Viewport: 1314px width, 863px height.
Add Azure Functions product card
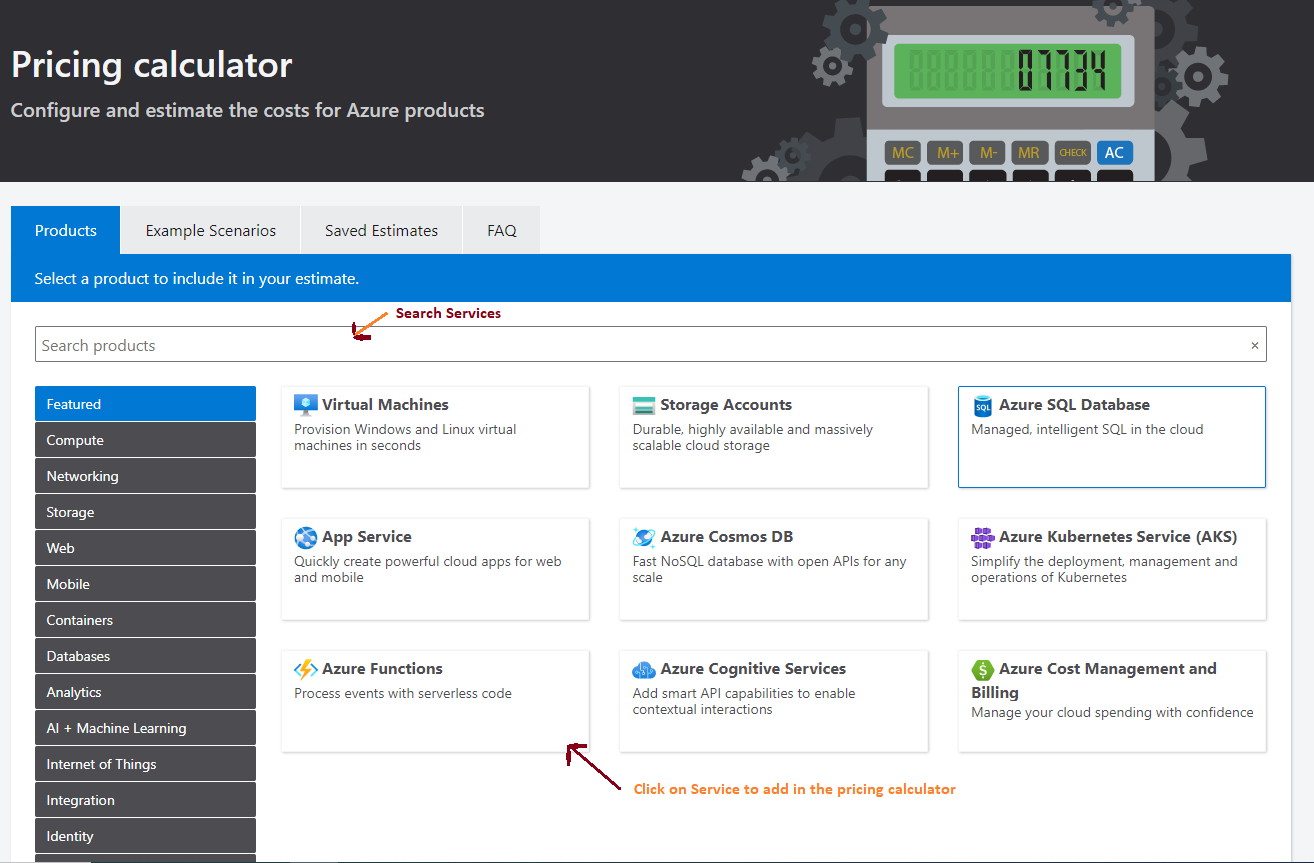tap(435, 701)
